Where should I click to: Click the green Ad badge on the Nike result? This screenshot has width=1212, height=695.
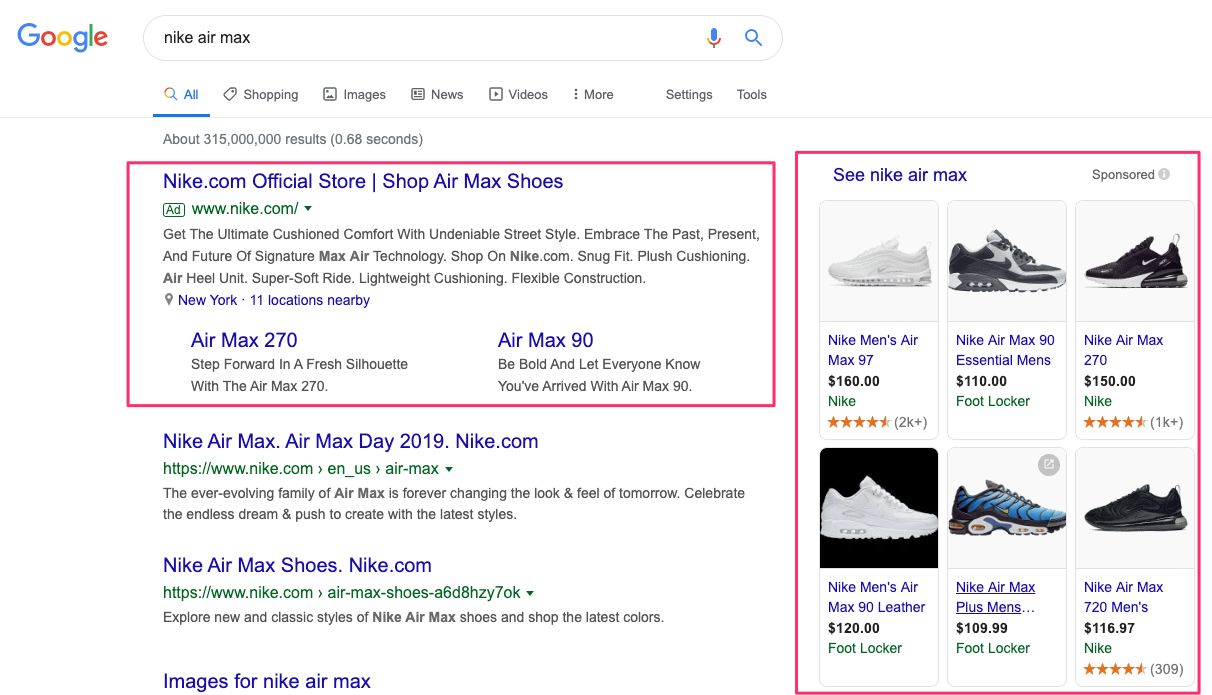pos(173,210)
